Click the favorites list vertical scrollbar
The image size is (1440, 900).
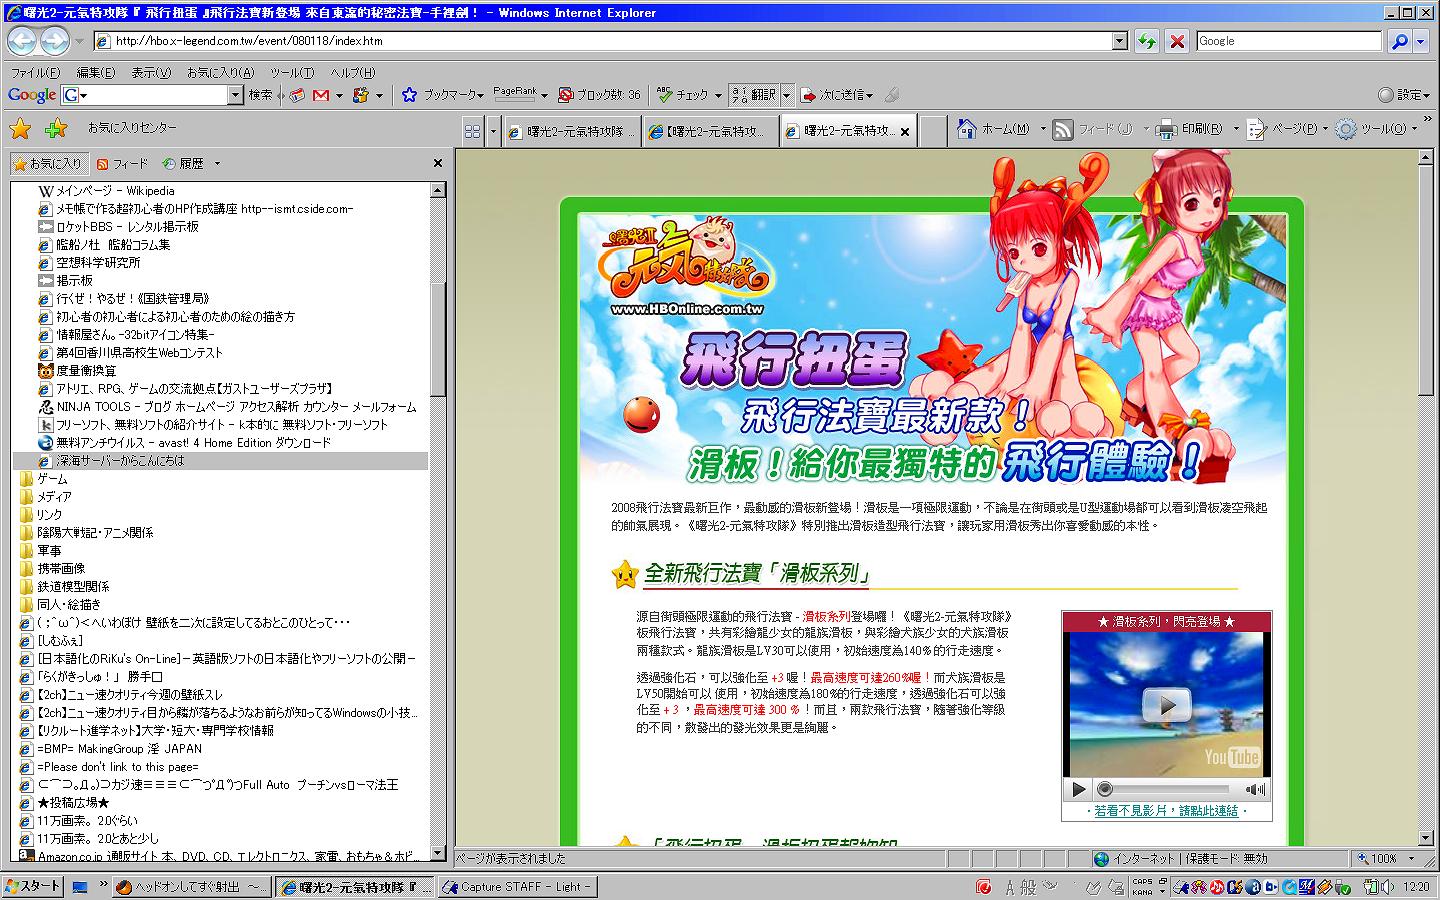(438, 520)
